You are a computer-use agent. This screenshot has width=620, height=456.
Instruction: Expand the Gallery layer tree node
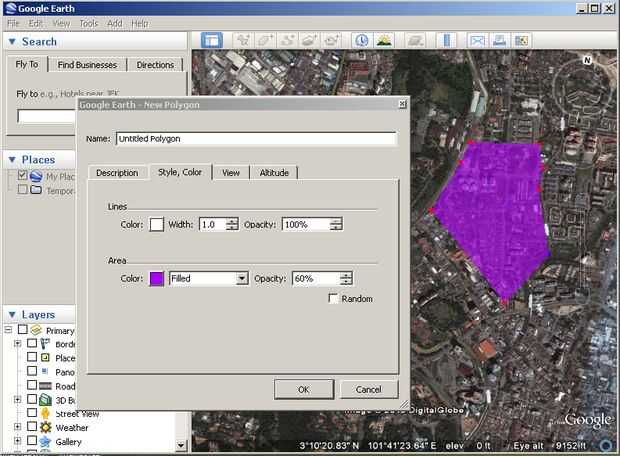point(17,441)
